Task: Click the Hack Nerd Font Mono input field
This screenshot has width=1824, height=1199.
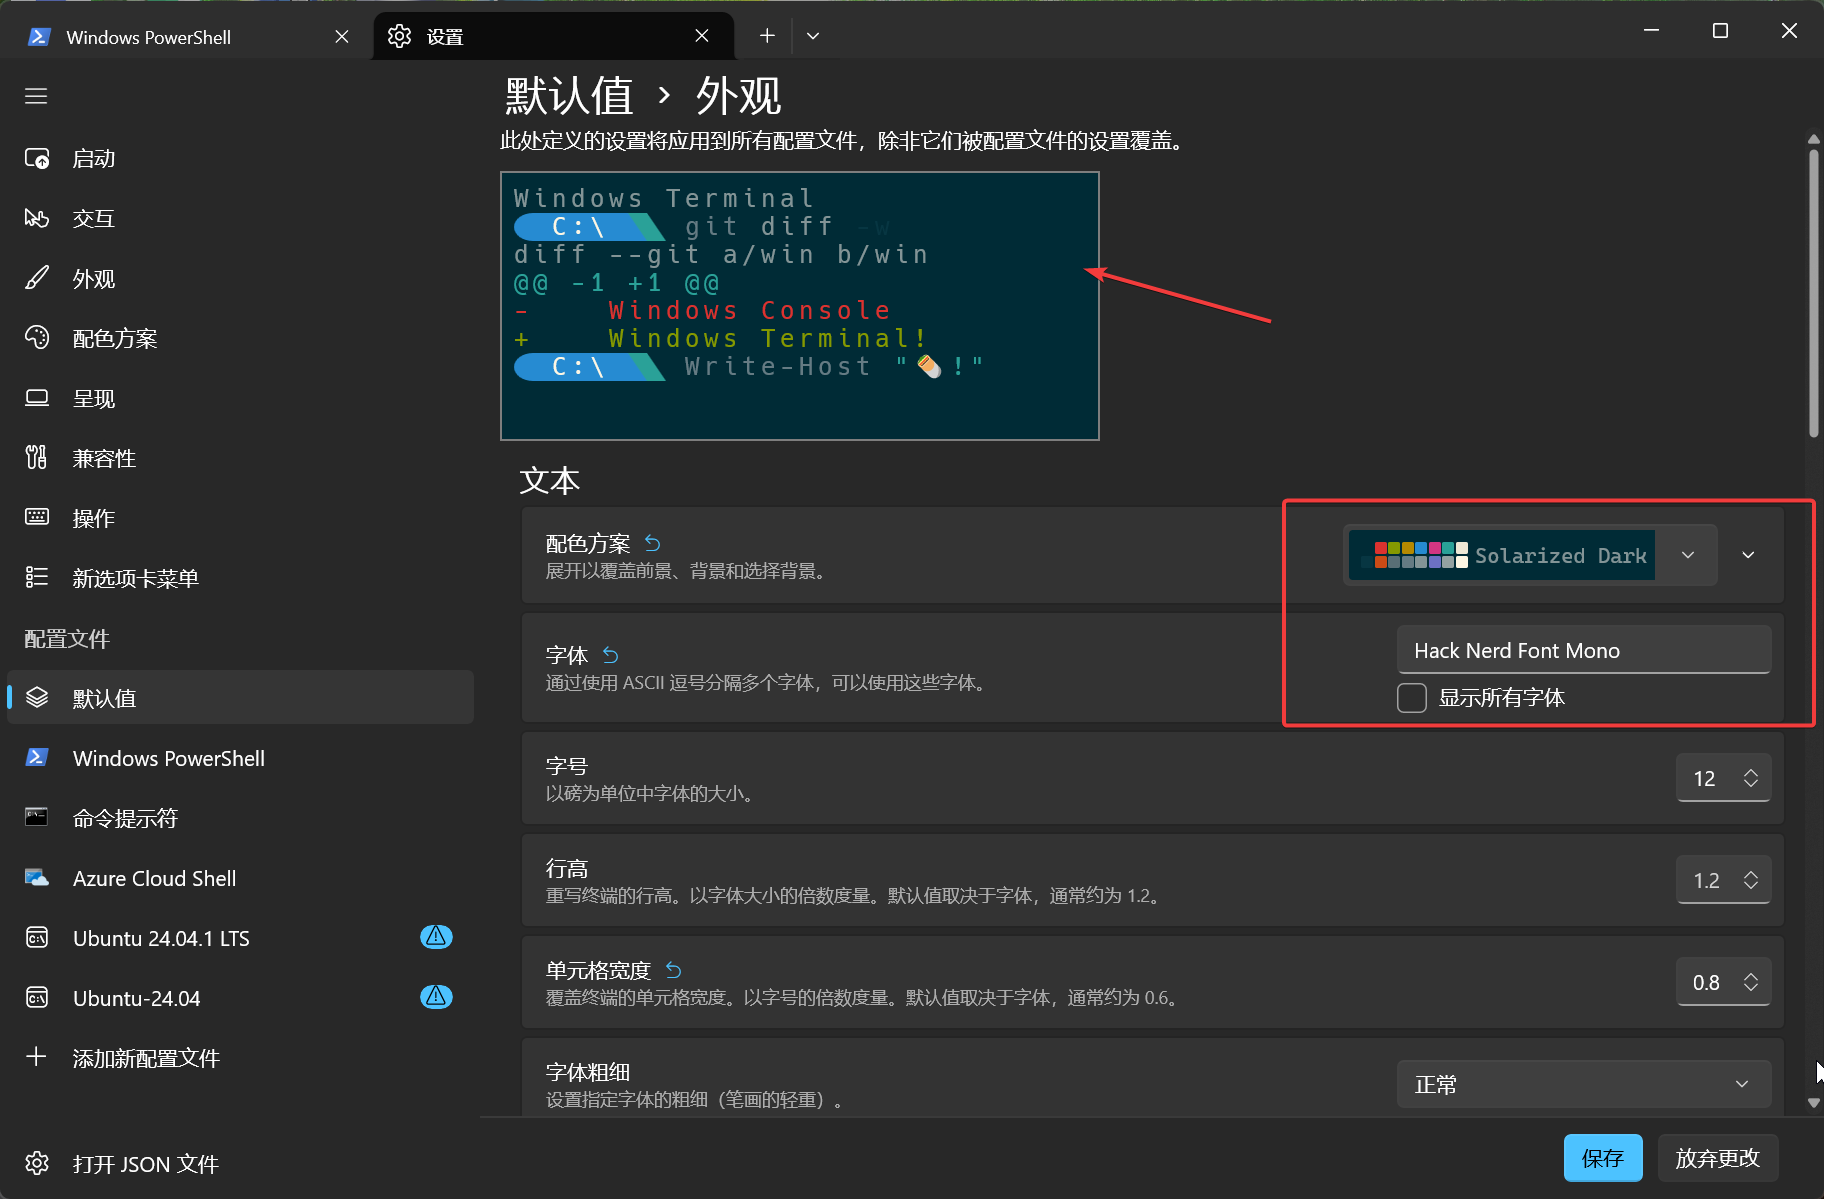Action: [x=1583, y=650]
